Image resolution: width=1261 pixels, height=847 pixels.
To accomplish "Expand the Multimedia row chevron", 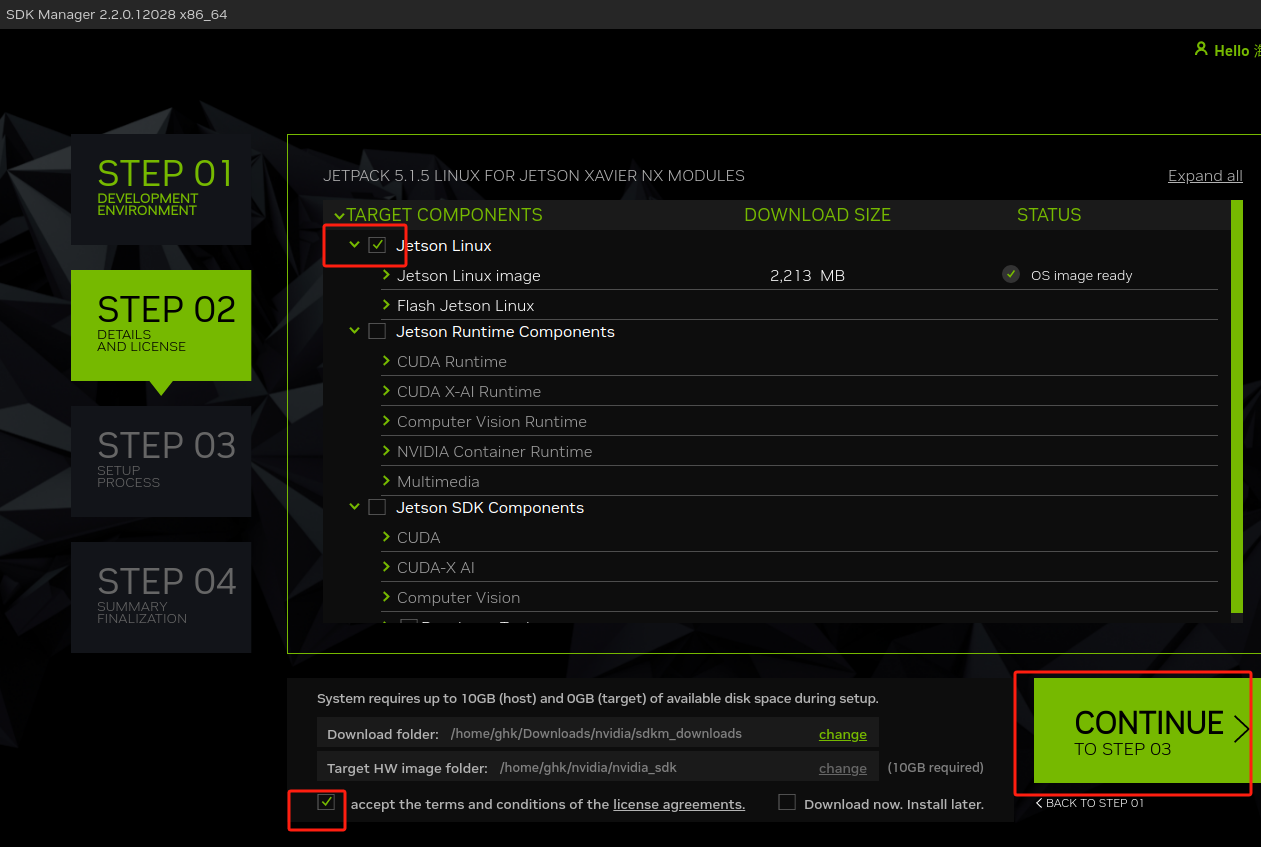I will (x=387, y=480).
